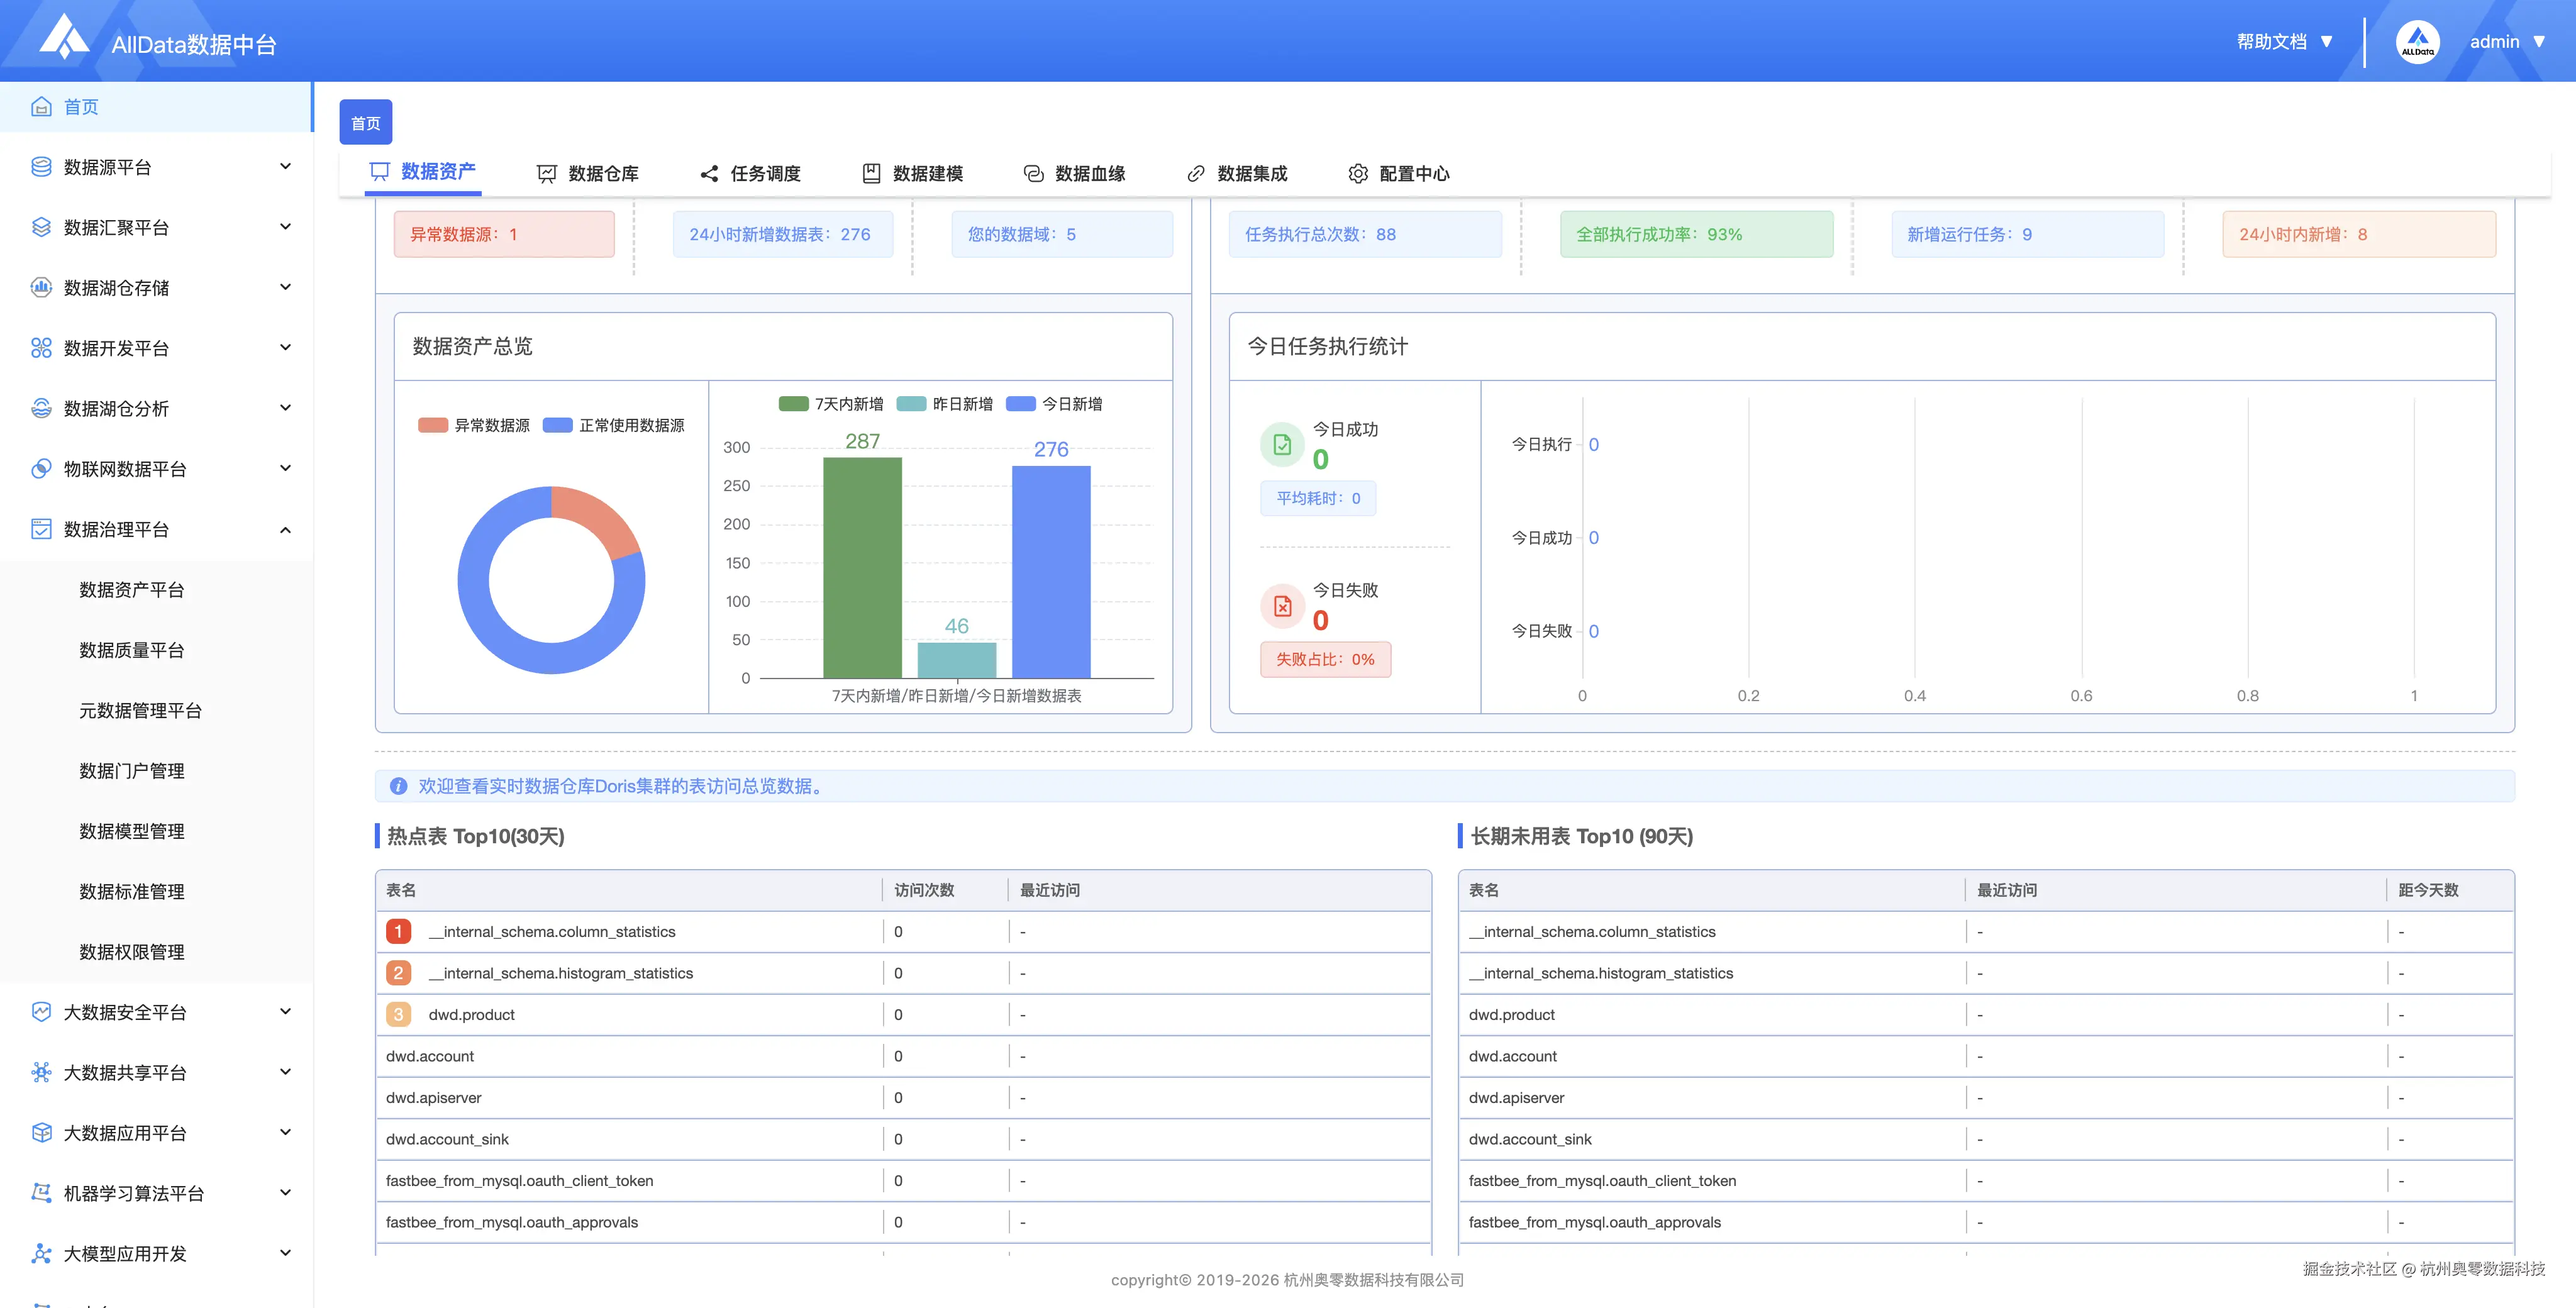Screen dimensions: 2576x1308
Task: Click the 任务调度 share icon
Action: tap(709, 174)
